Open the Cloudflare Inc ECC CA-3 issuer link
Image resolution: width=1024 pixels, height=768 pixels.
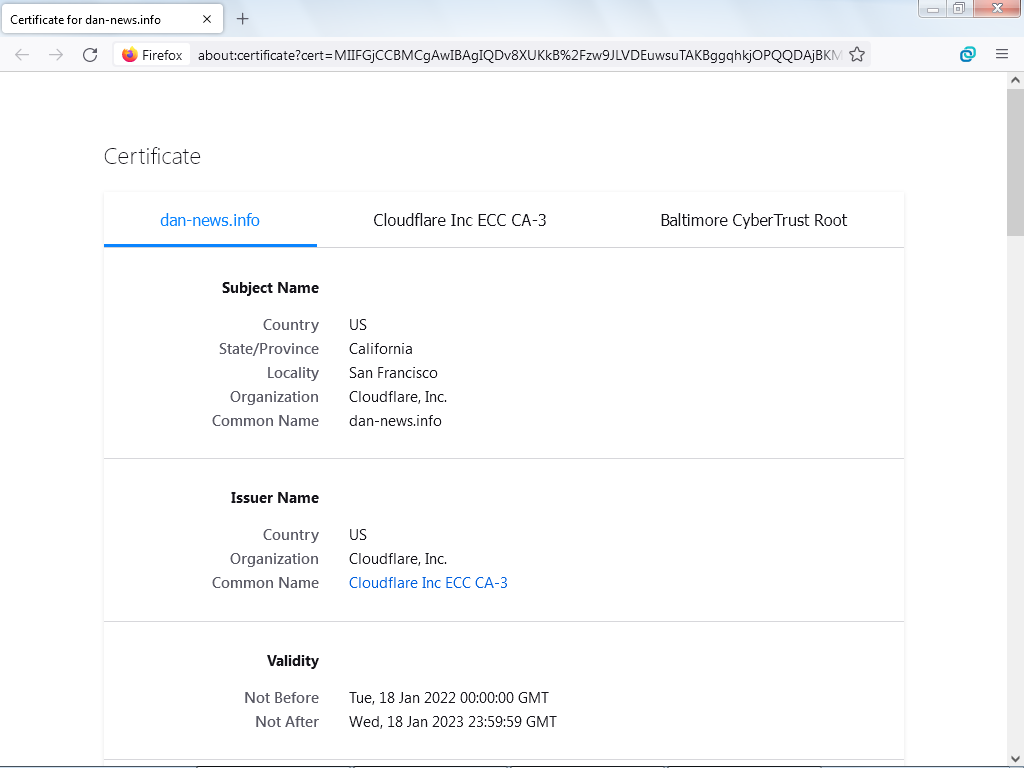pos(428,583)
